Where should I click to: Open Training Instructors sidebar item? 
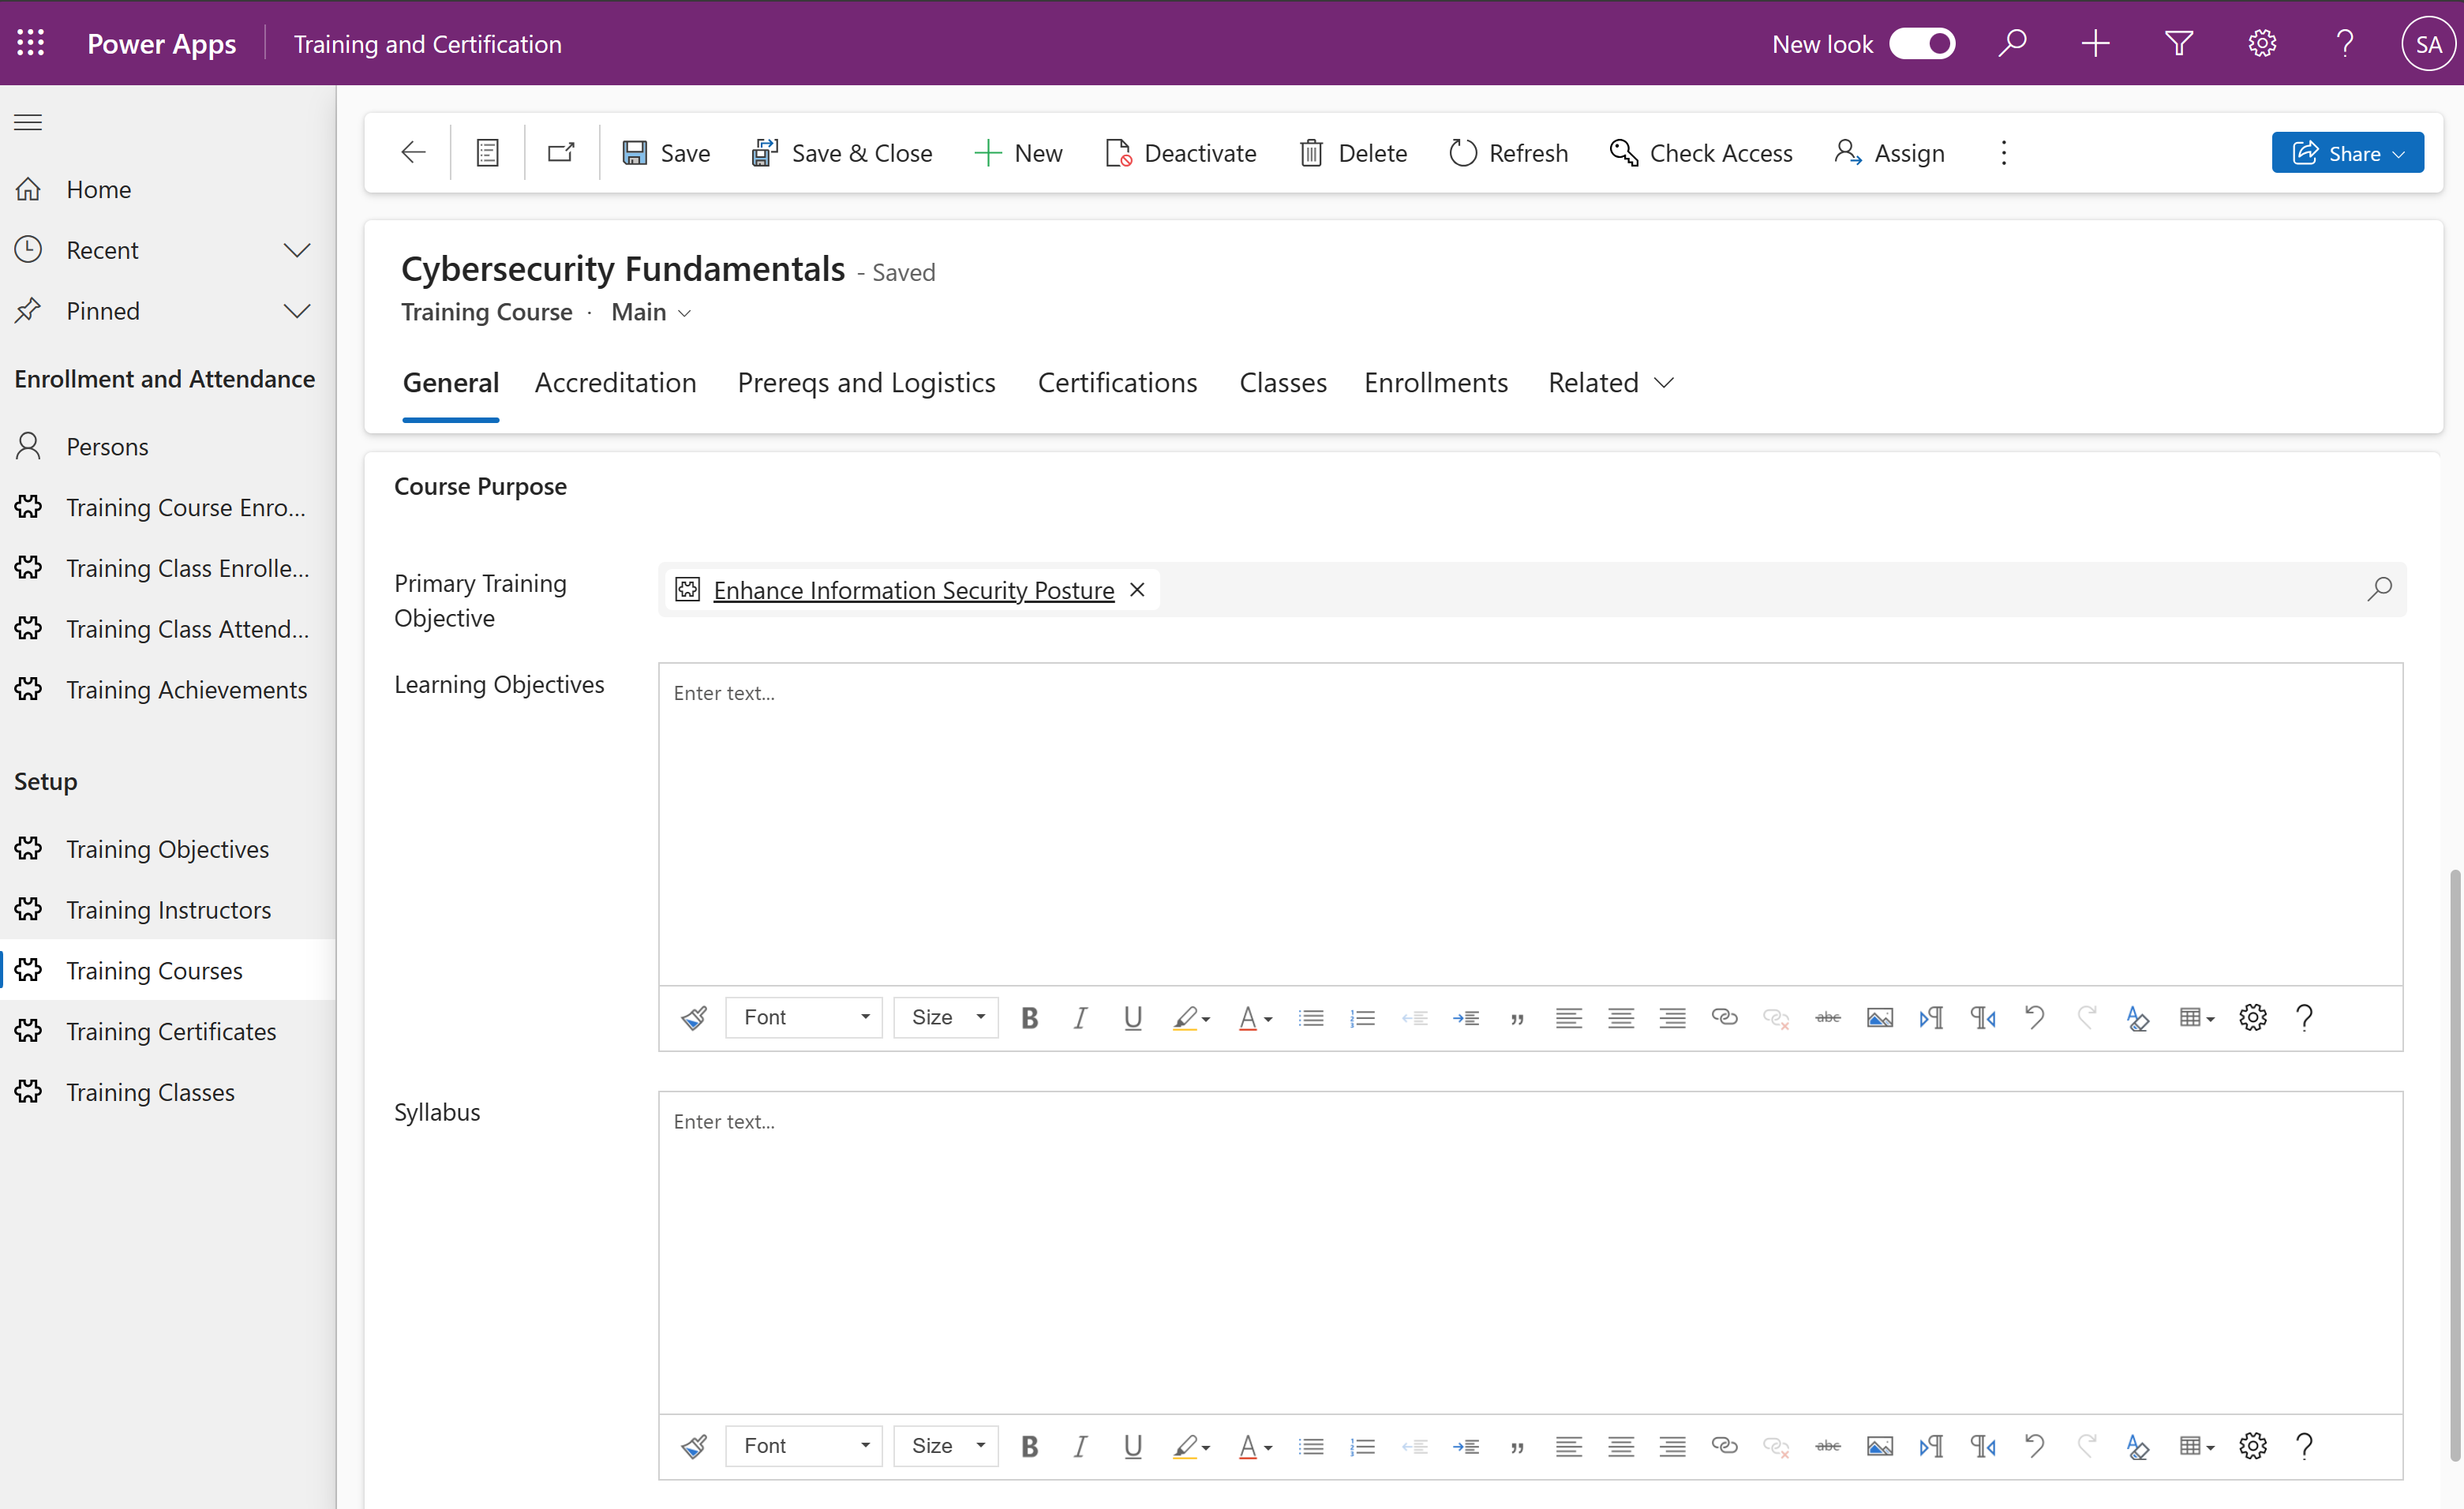[x=168, y=909]
